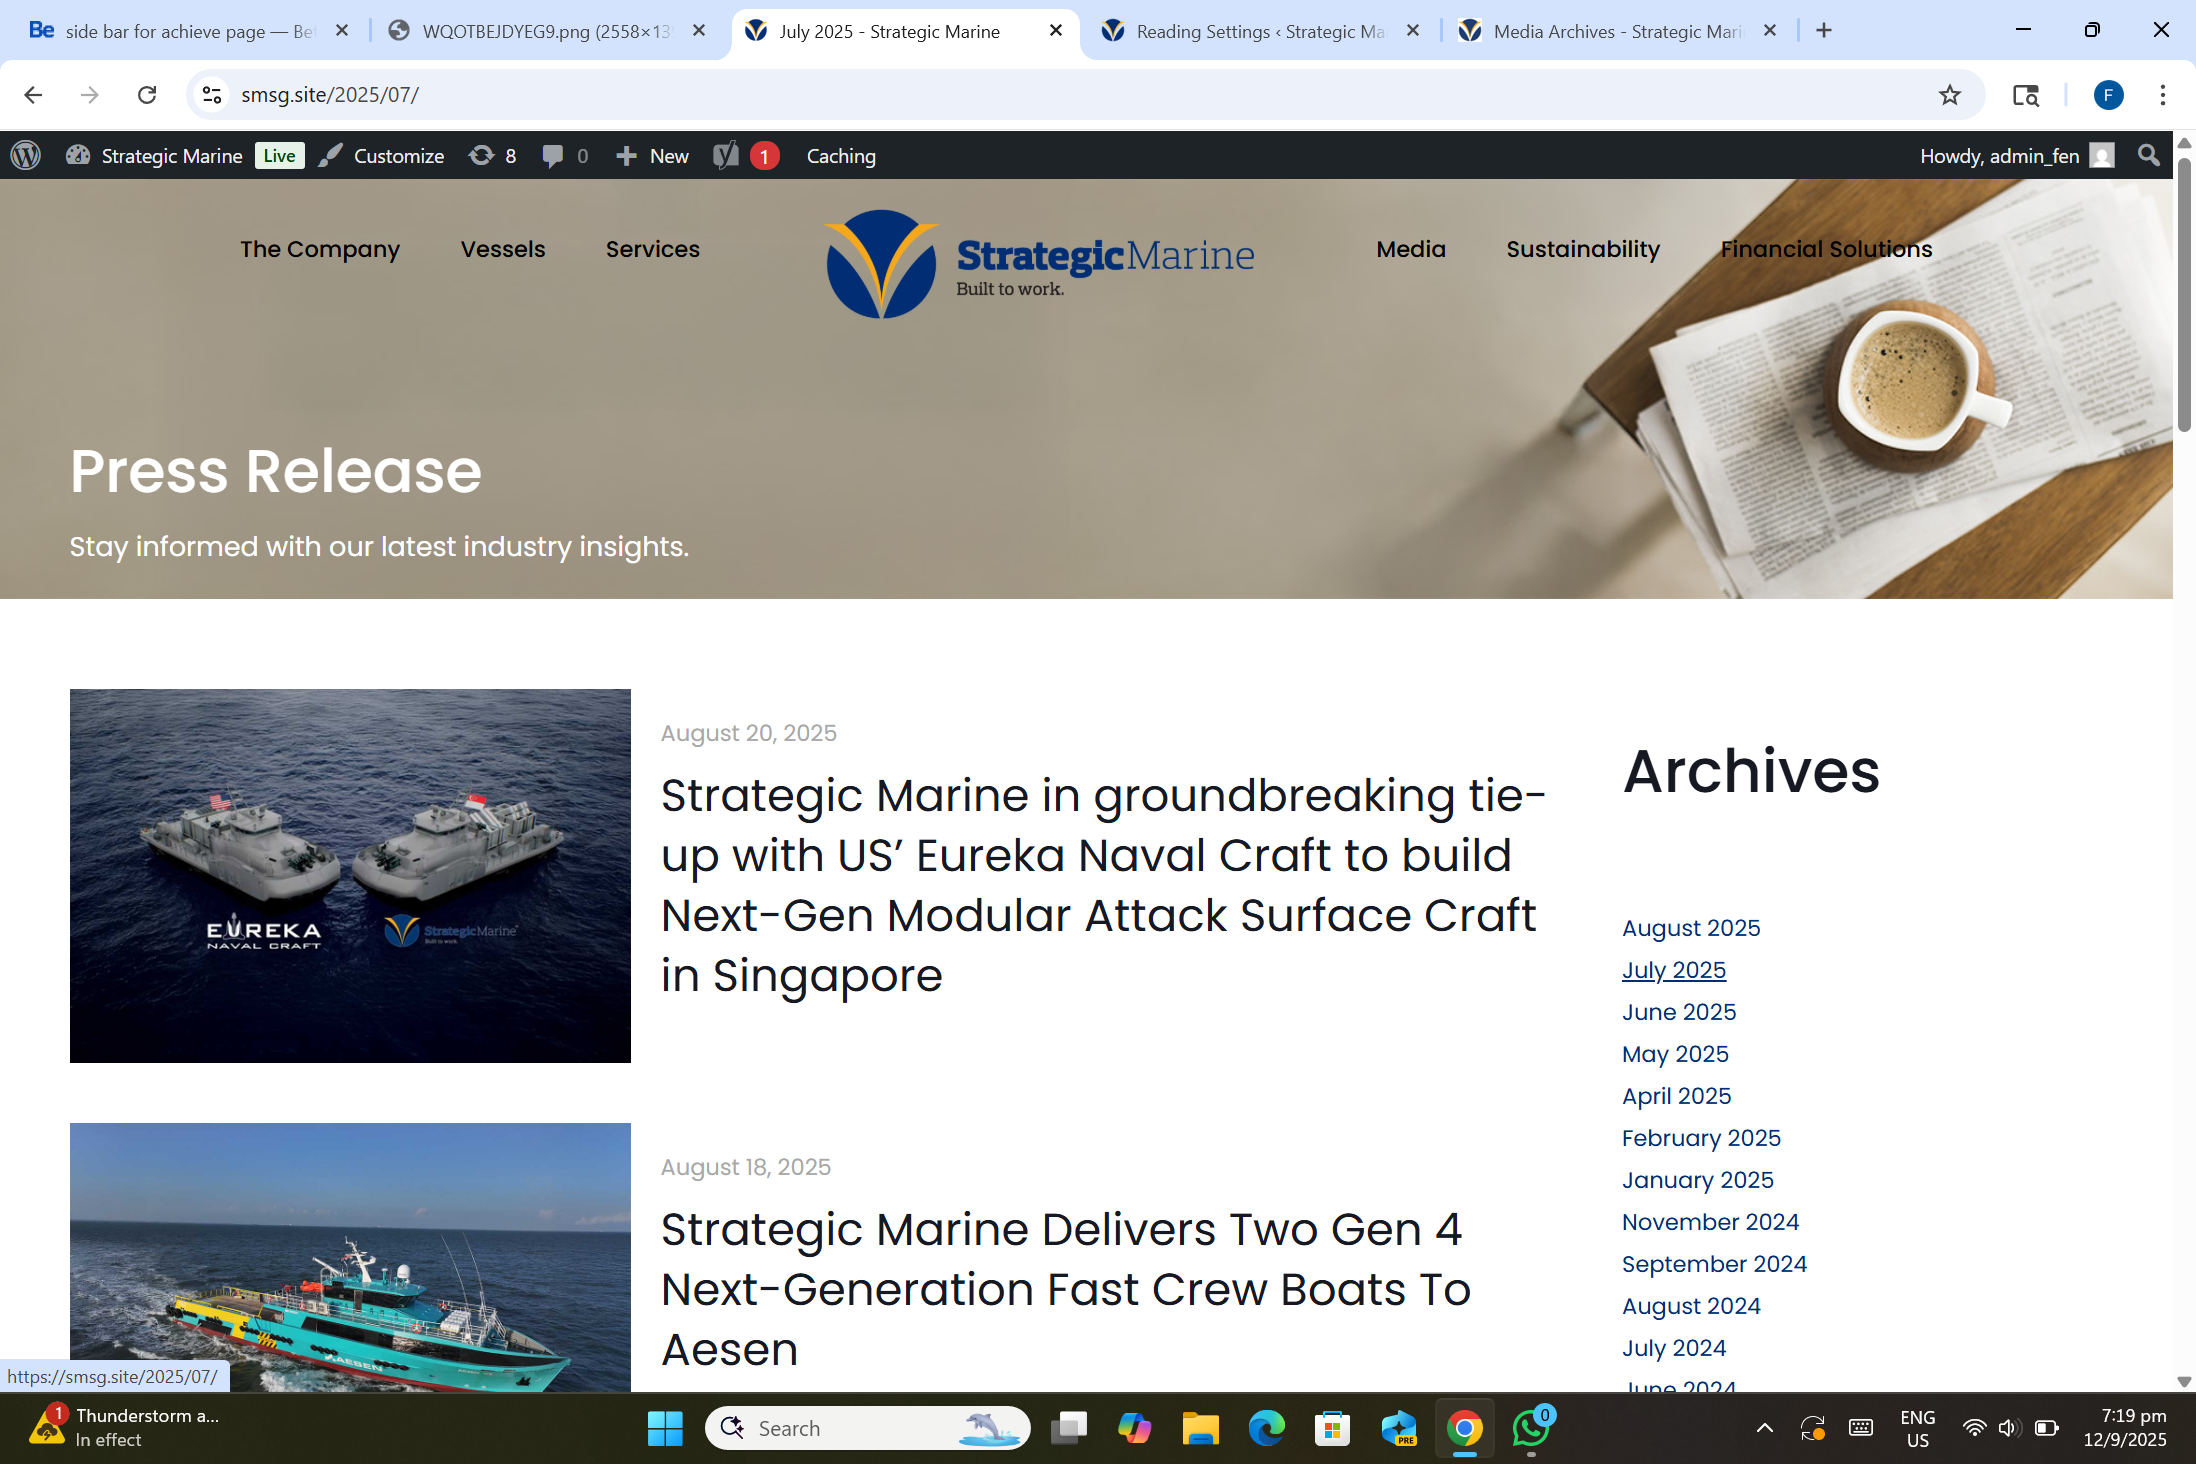Open browser side search panel icon

(2025, 95)
